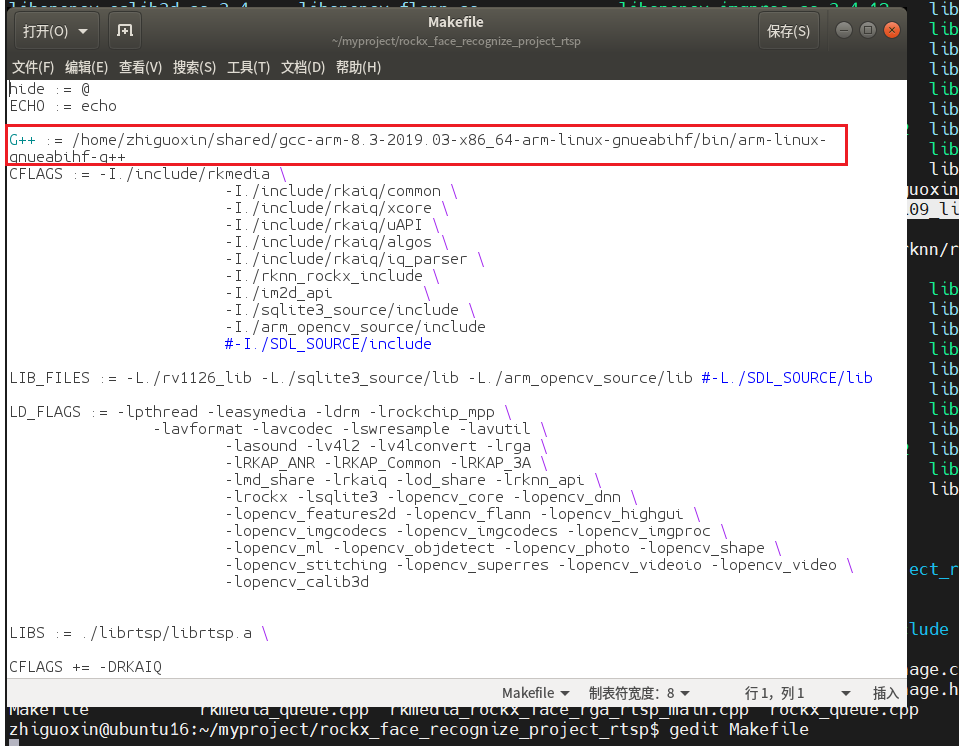Minimize the gedit window
This screenshot has height=746, width=959.
(x=844, y=30)
